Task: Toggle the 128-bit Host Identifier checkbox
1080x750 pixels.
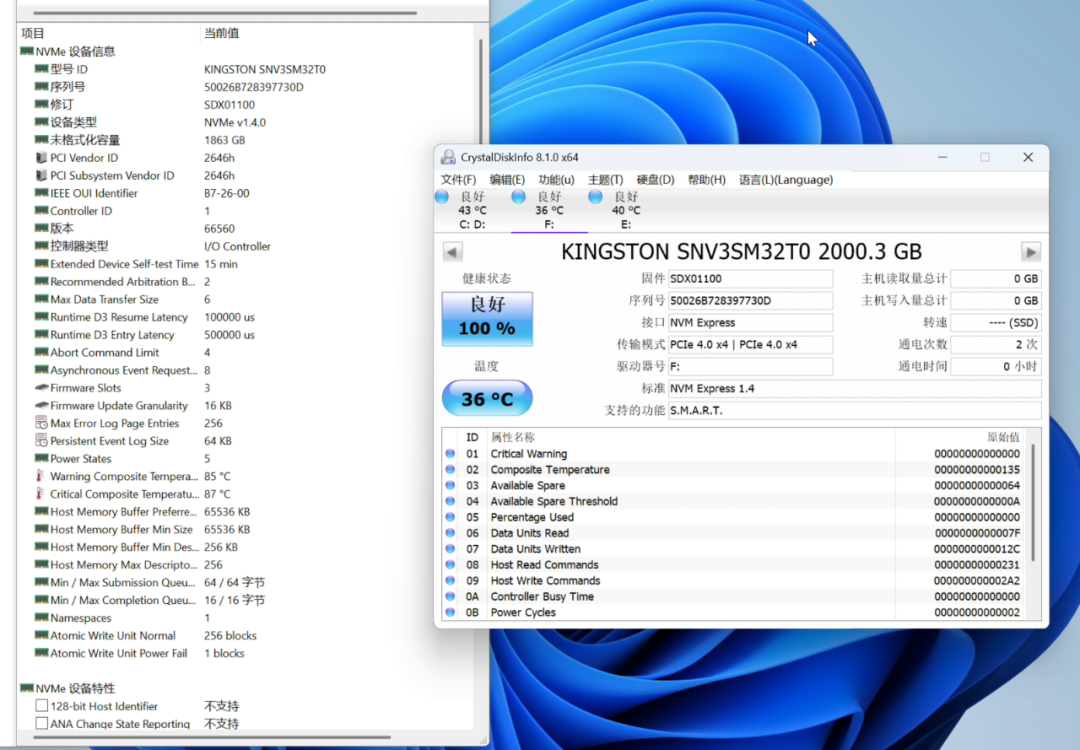Action: [x=42, y=706]
